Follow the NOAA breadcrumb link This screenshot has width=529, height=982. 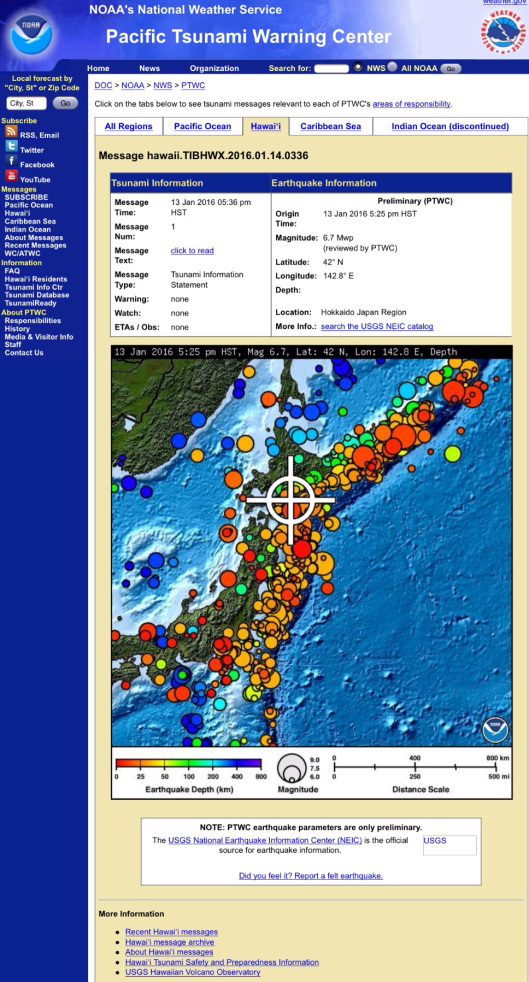click(133, 85)
